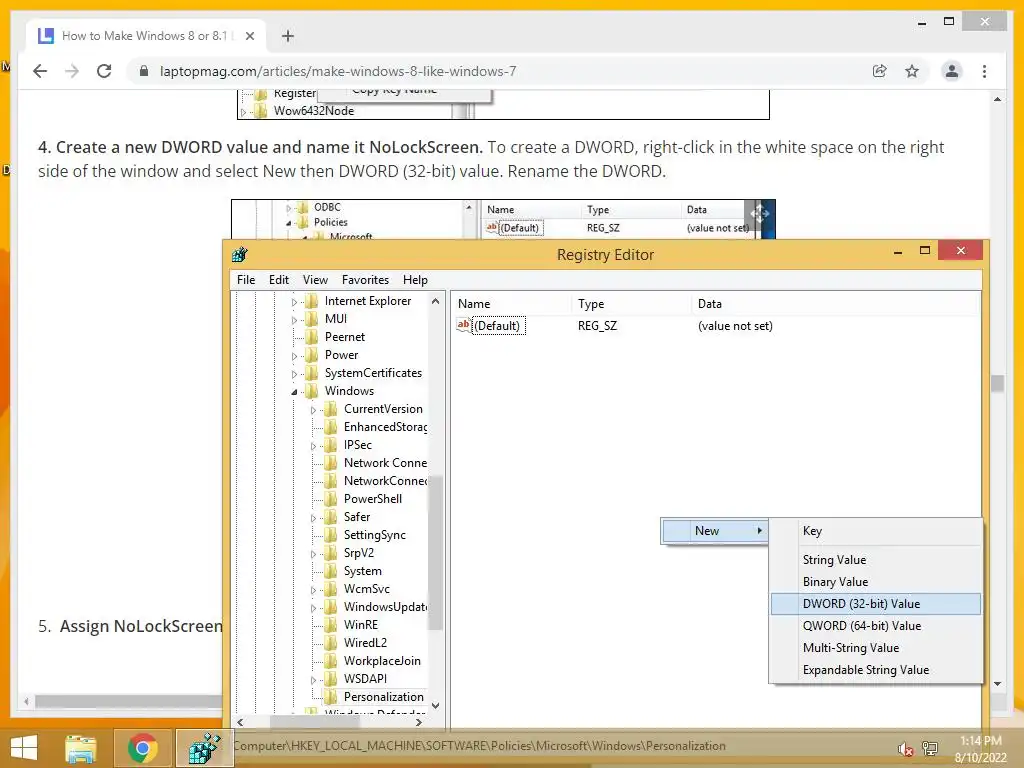The width and height of the screenshot is (1024, 768).
Task: Click the article image enlarge icon
Action: coord(760,213)
